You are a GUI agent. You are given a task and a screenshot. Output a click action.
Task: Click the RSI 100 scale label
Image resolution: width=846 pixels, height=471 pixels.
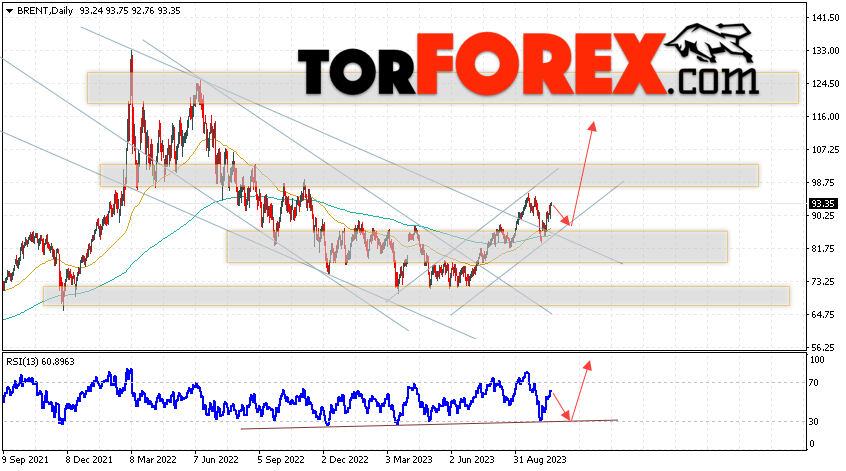click(x=818, y=360)
